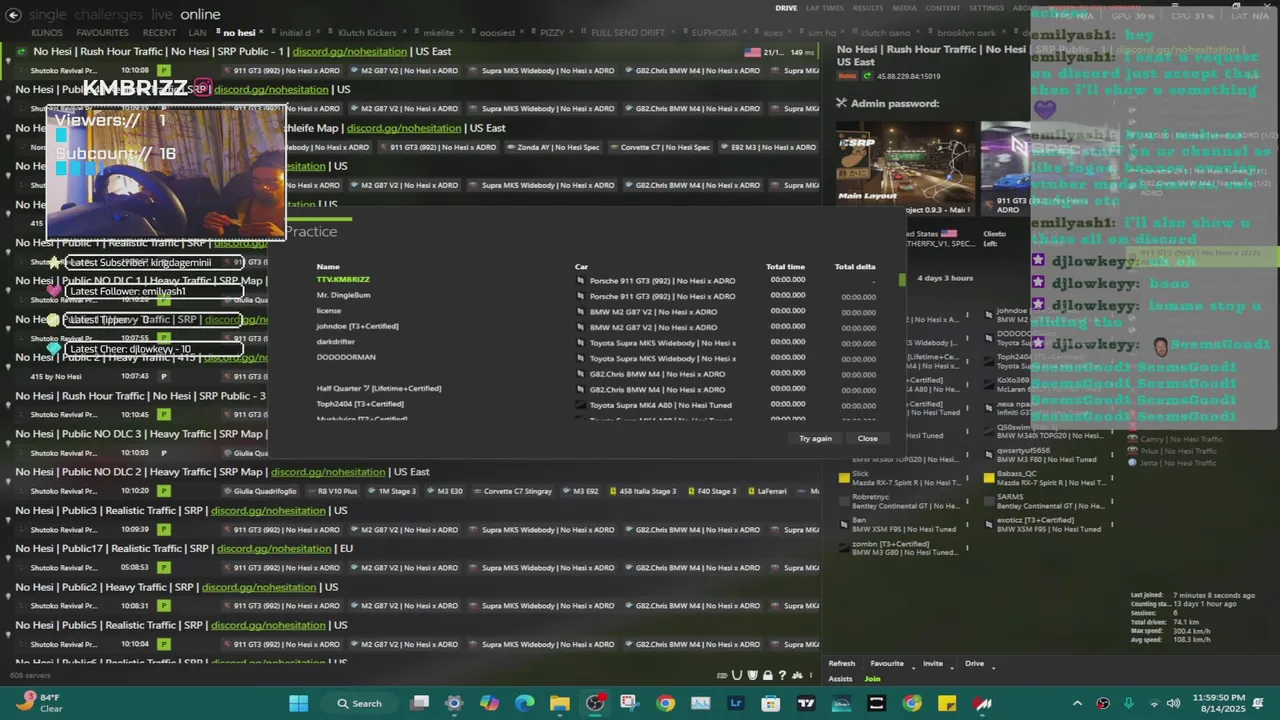
Task: Select Mr. DingleBum row in Practice results
Action: tap(595, 296)
